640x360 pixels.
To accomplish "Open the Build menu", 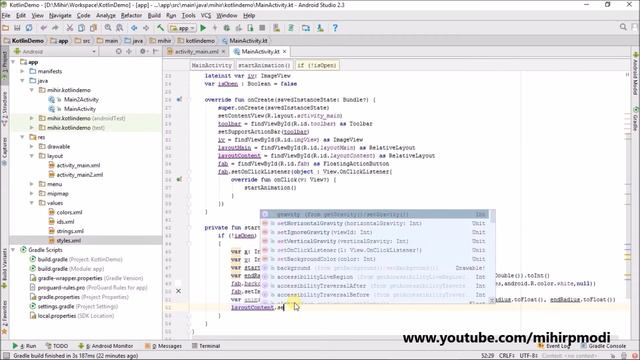I will click(154, 16).
